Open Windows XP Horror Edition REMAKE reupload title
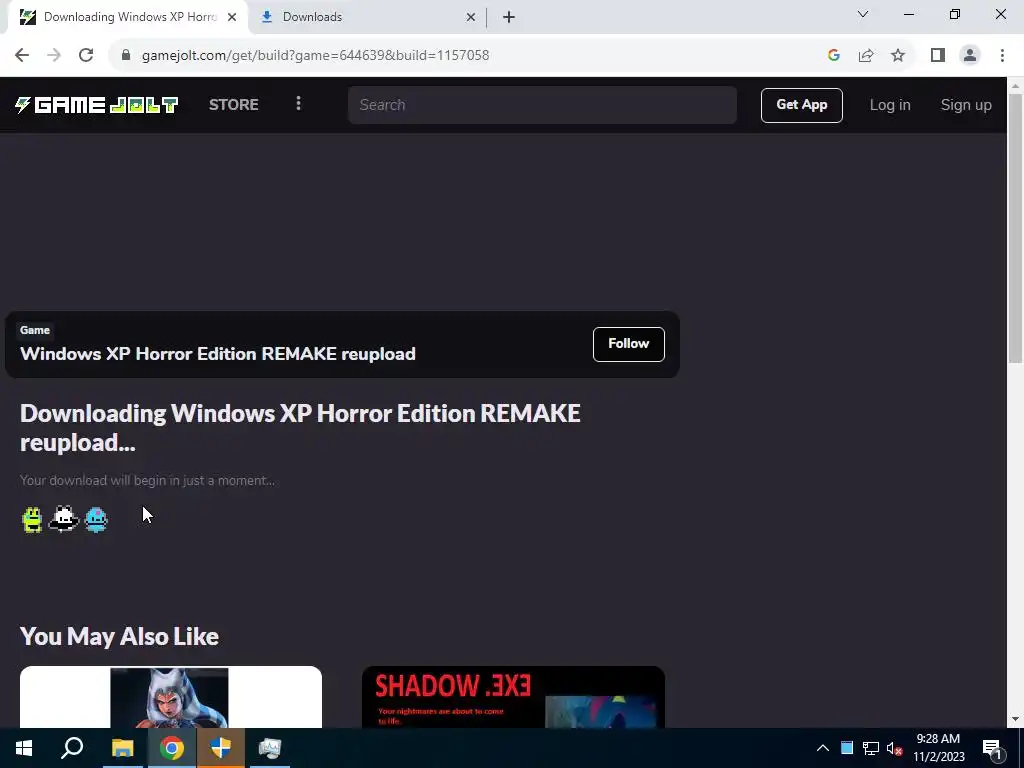The height and width of the screenshot is (768, 1024). 217,354
